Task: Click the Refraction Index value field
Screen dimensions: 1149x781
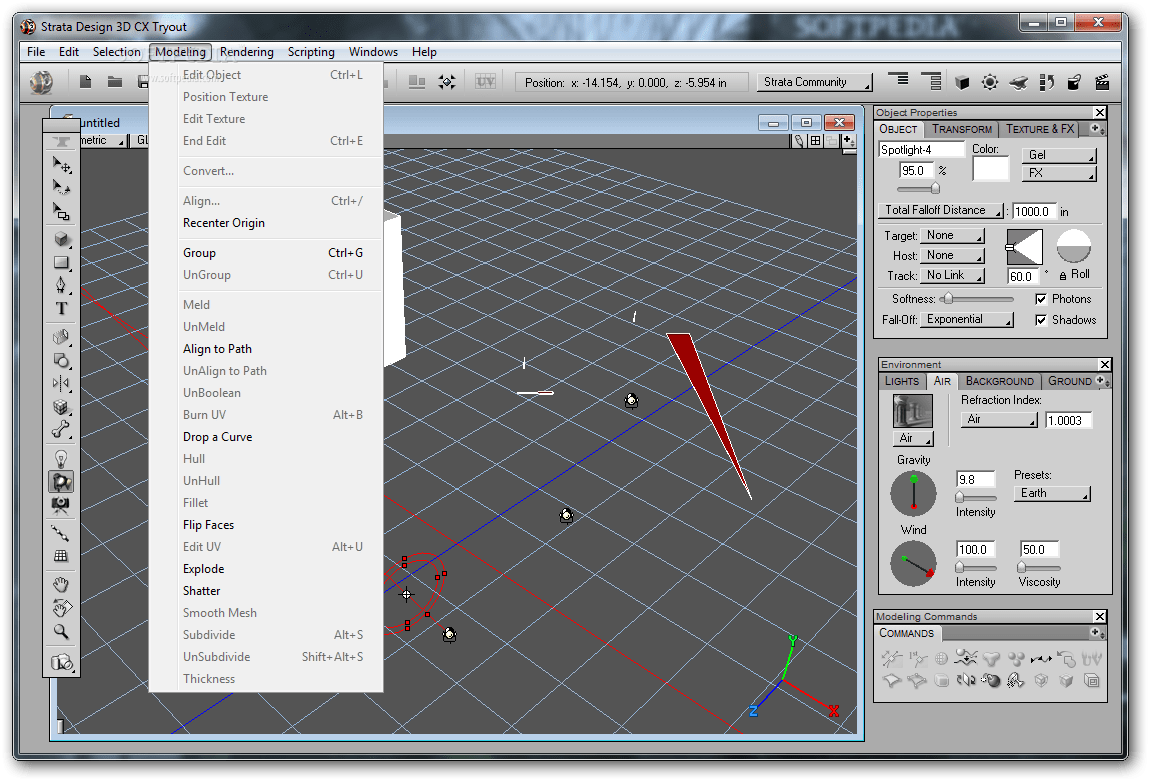Action: pos(1068,421)
